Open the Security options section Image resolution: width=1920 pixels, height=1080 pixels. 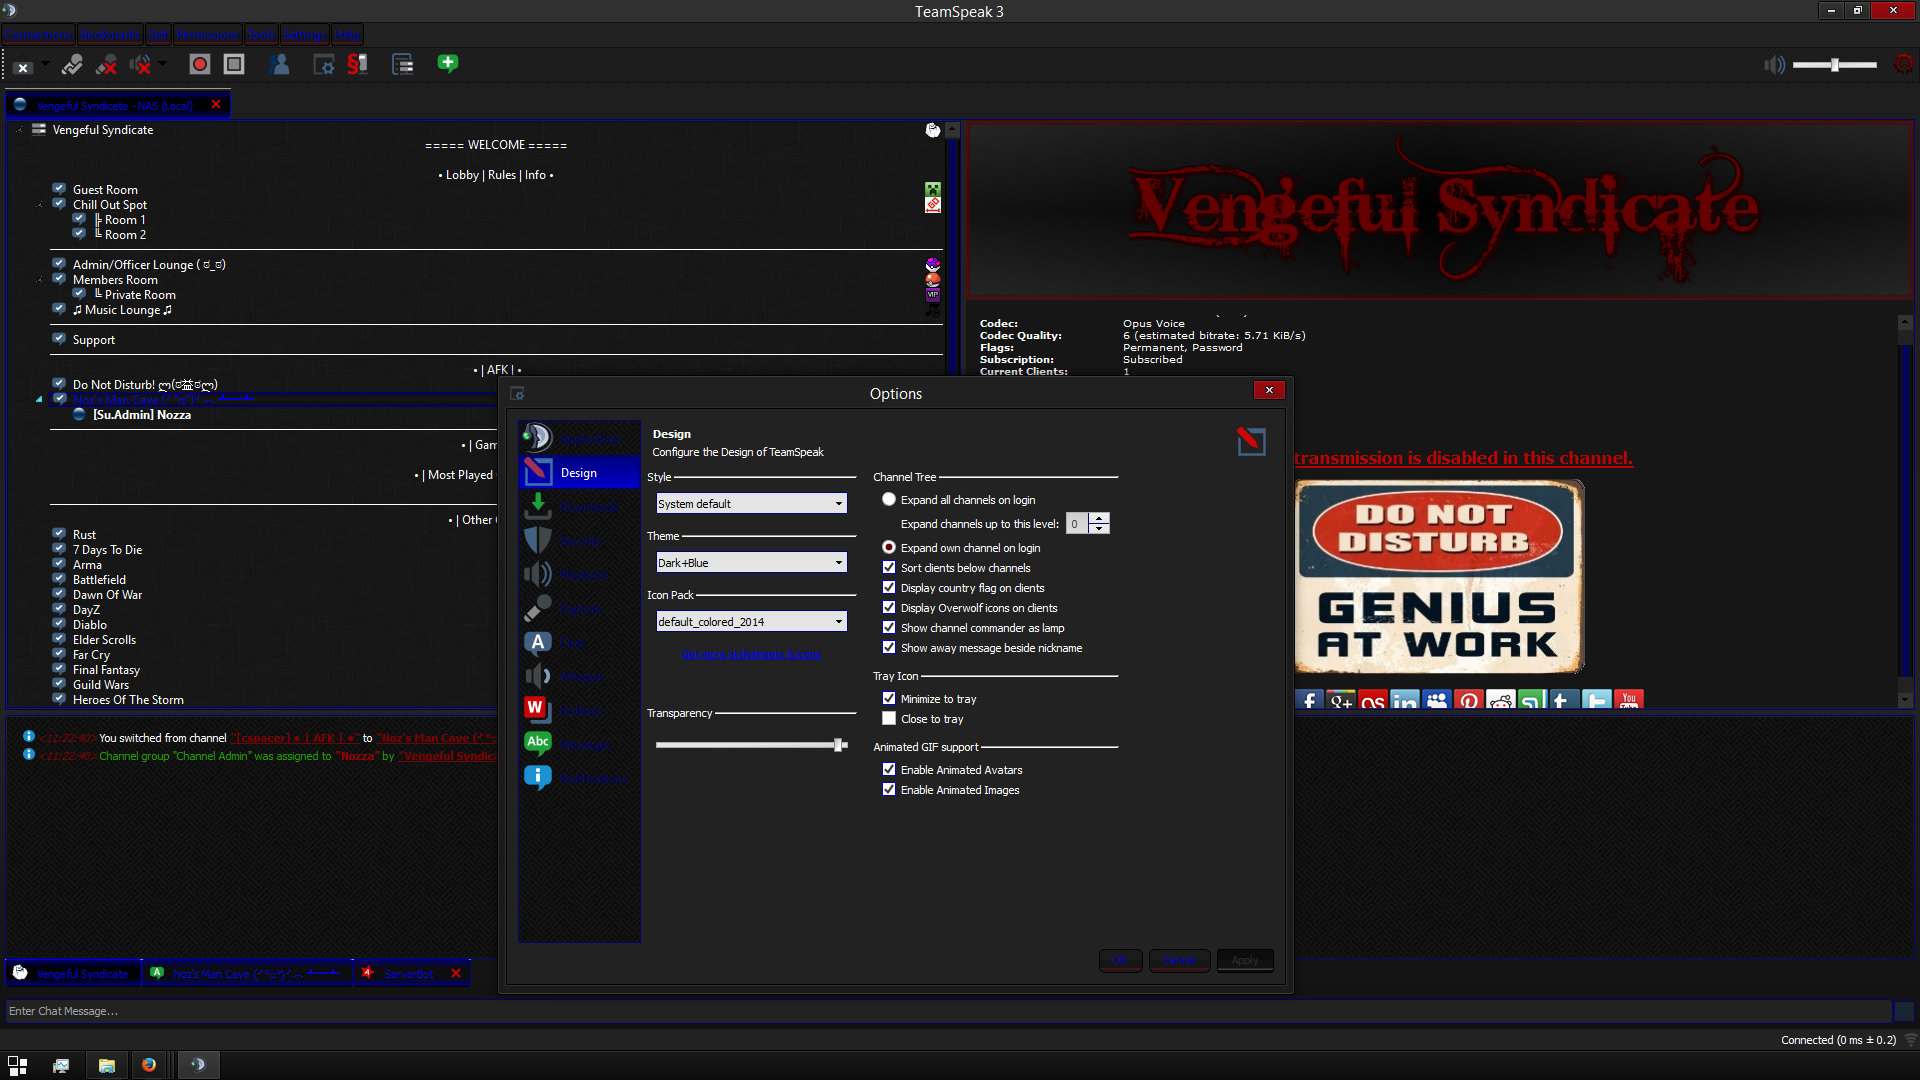click(580, 541)
